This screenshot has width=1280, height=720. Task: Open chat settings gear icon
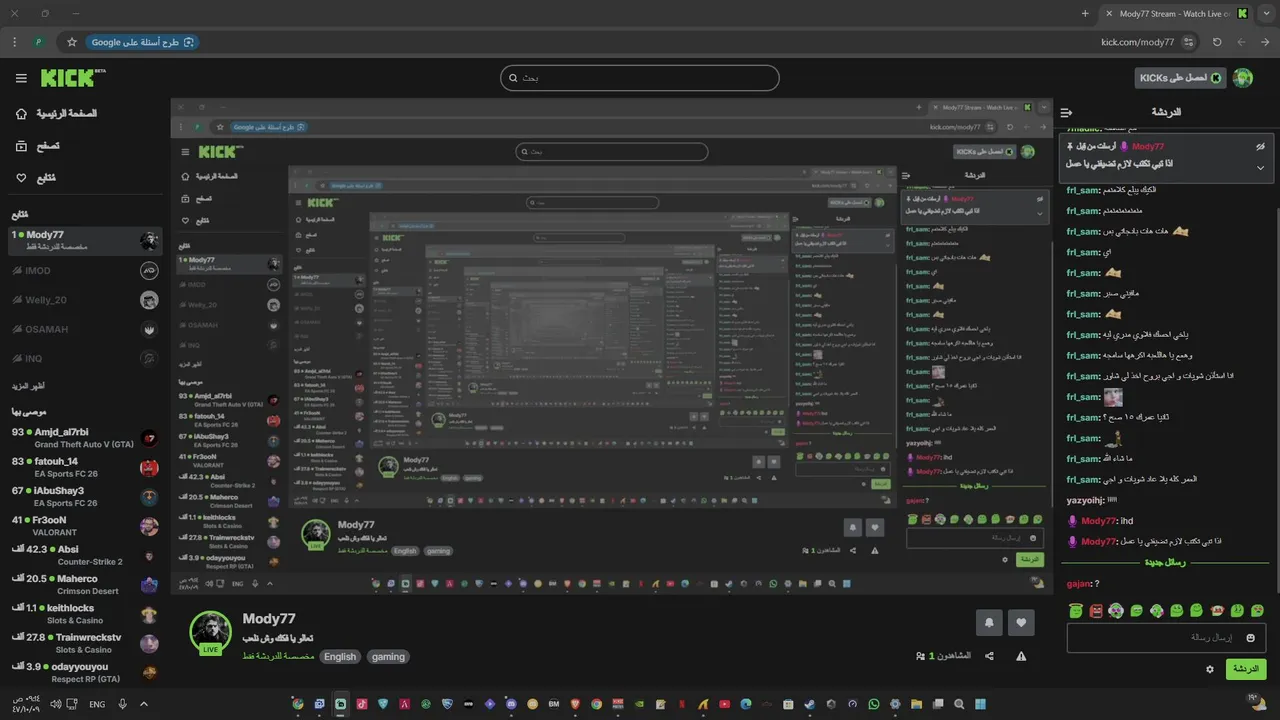tap(1210, 669)
